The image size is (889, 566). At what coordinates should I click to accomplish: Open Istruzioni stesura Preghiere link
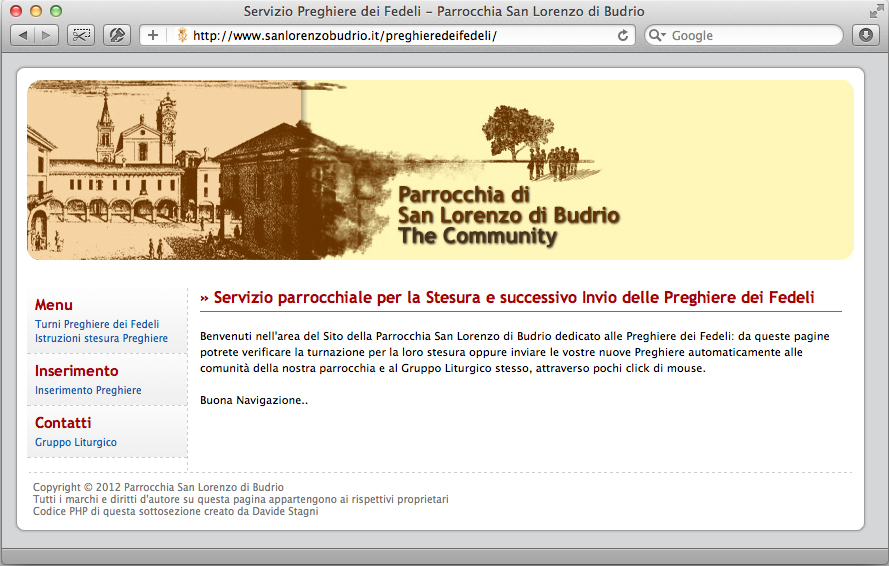coord(101,338)
